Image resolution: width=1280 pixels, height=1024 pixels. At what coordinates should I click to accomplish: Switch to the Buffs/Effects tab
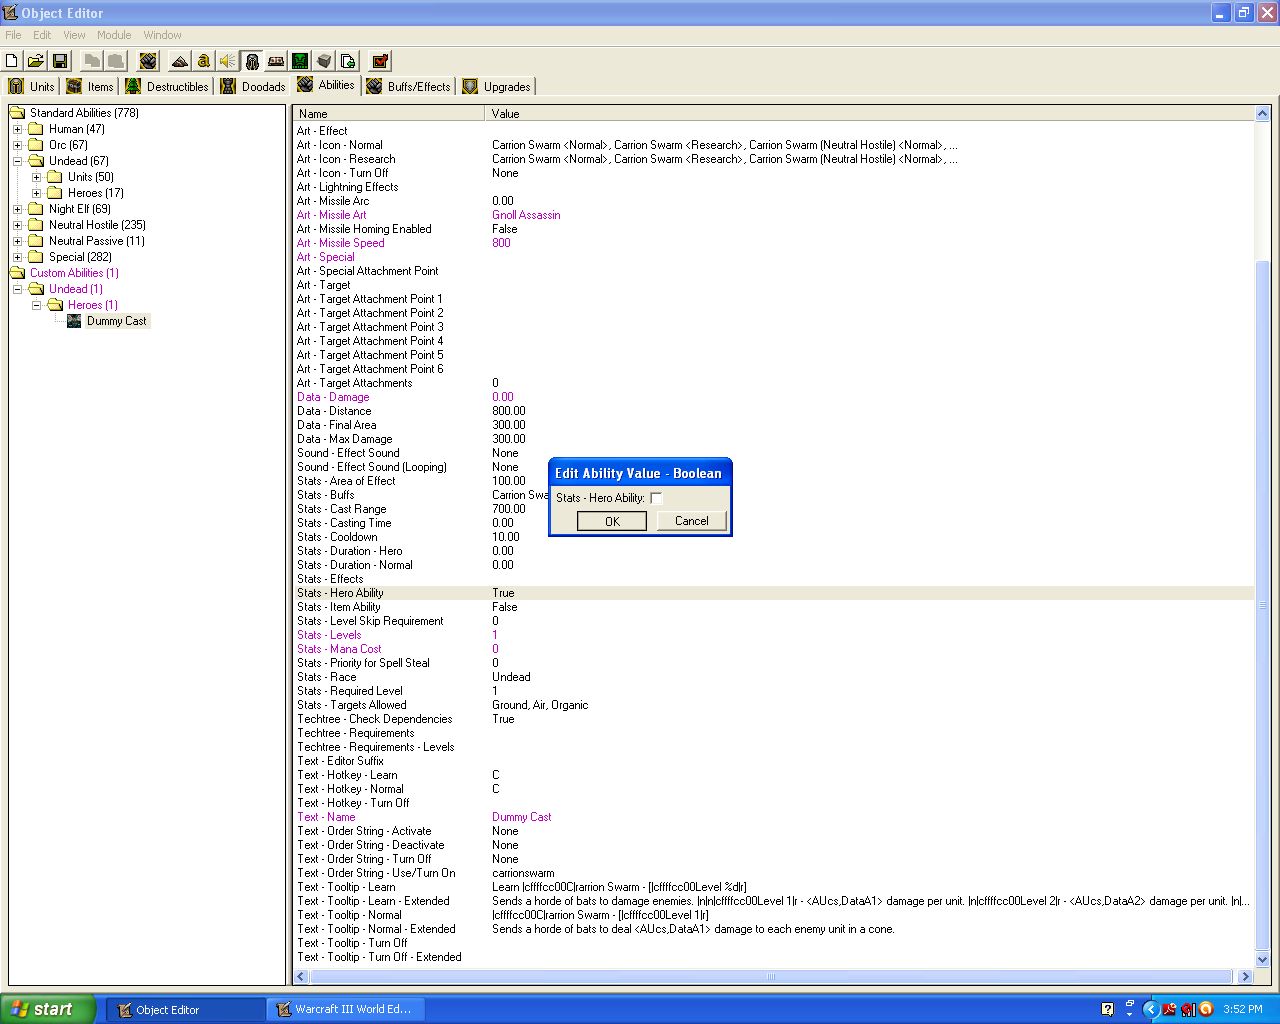click(408, 87)
